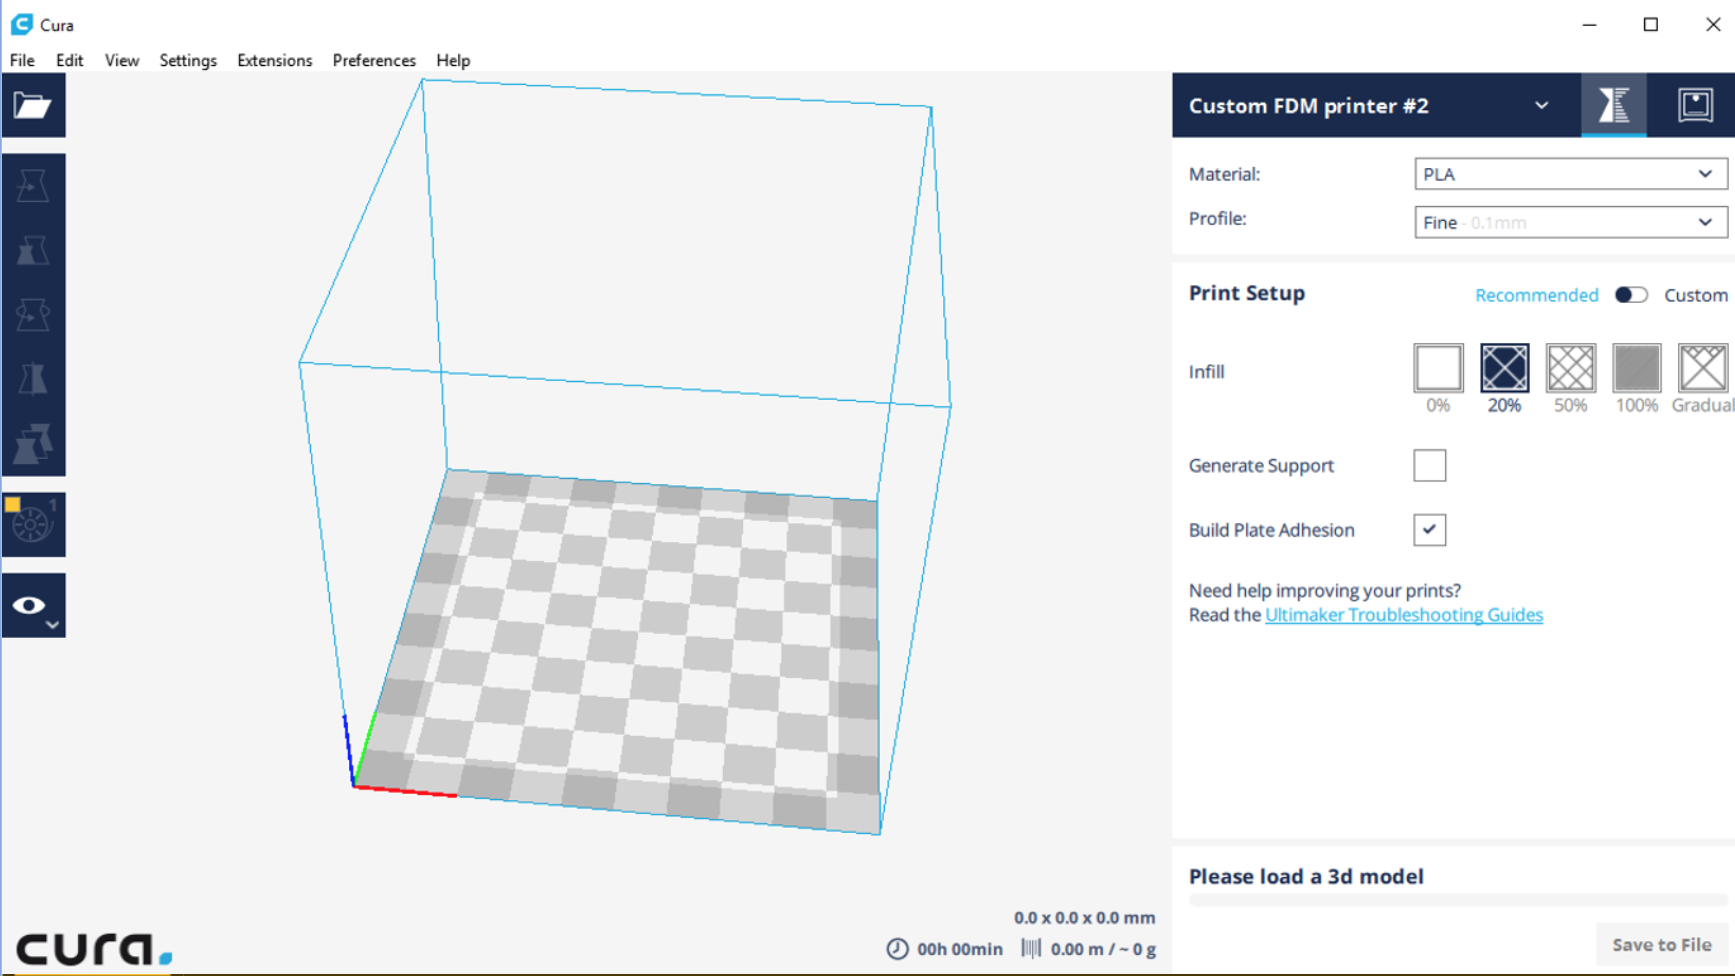Click the 0.00 m / ~ 0 g material text
This screenshot has width=1735, height=976.
[x=1103, y=949]
